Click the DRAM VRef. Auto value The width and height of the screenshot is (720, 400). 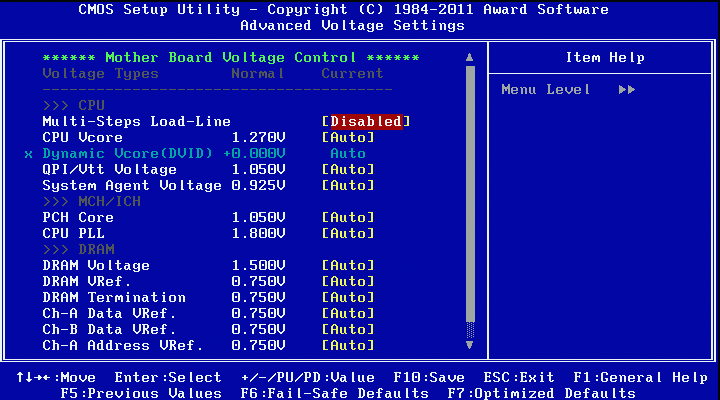pos(348,282)
